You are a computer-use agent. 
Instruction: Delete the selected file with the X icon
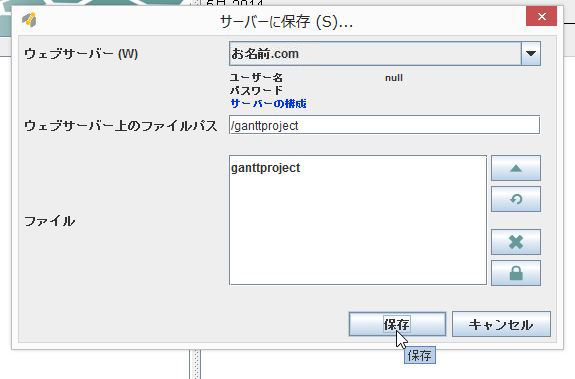point(516,242)
